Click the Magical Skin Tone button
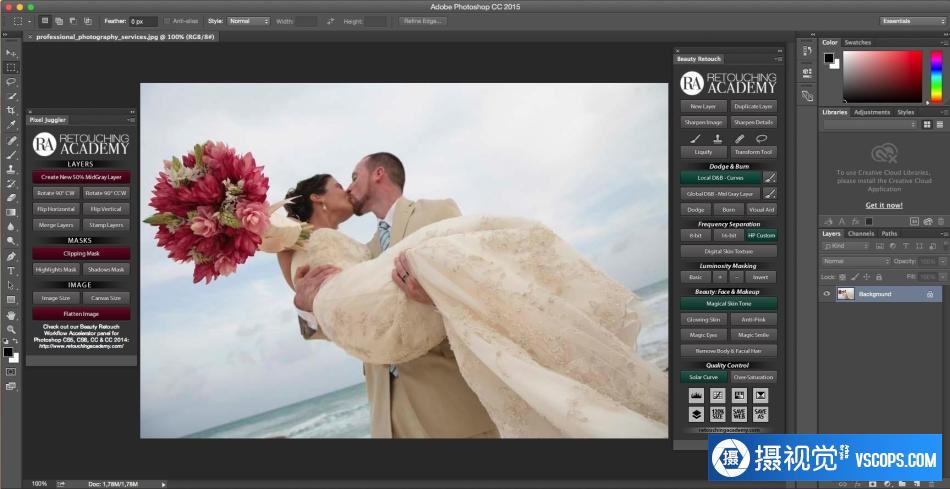This screenshot has height=489, width=950. pyautogui.click(x=728, y=303)
